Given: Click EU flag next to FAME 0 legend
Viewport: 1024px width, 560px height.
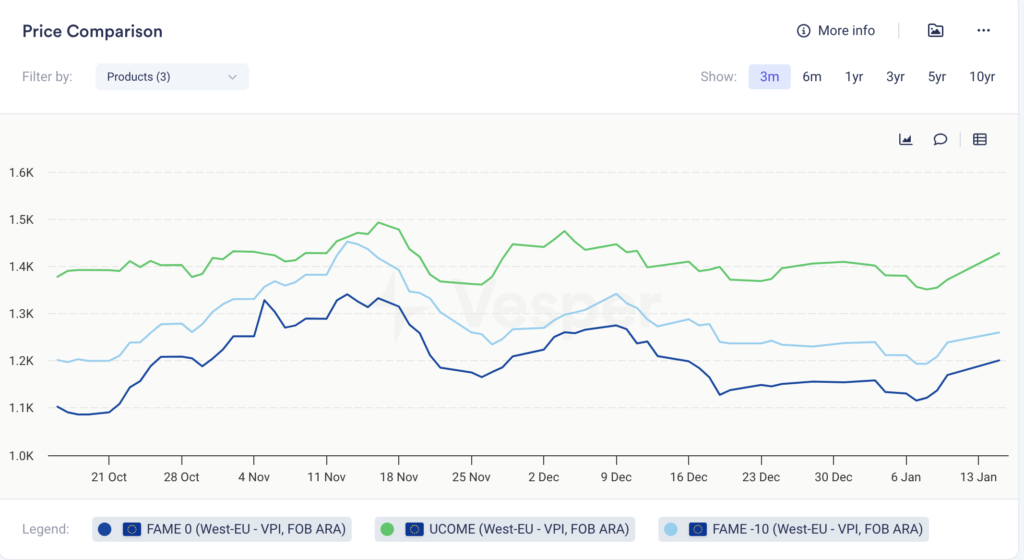Looking at the screenshot, I should pos(131,528).
